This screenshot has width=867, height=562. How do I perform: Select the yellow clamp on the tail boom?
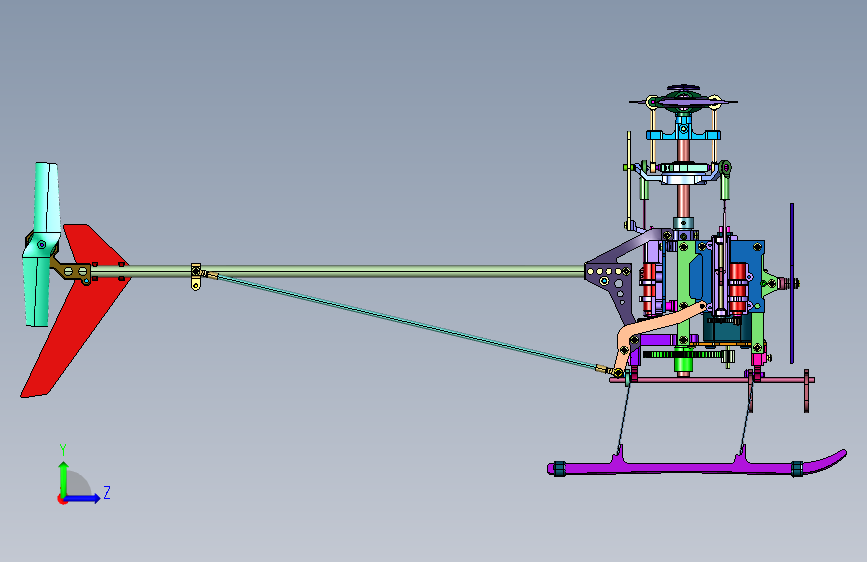pos(196,277)
